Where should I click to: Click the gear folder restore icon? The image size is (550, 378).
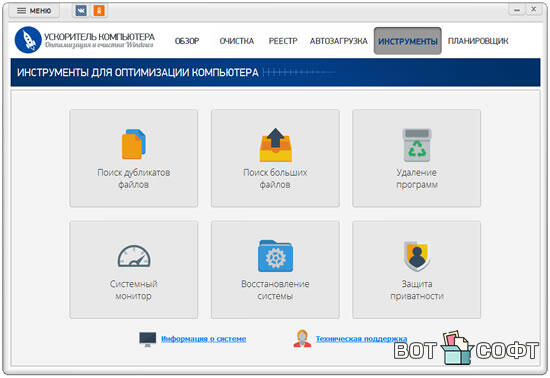click(275, 256)
